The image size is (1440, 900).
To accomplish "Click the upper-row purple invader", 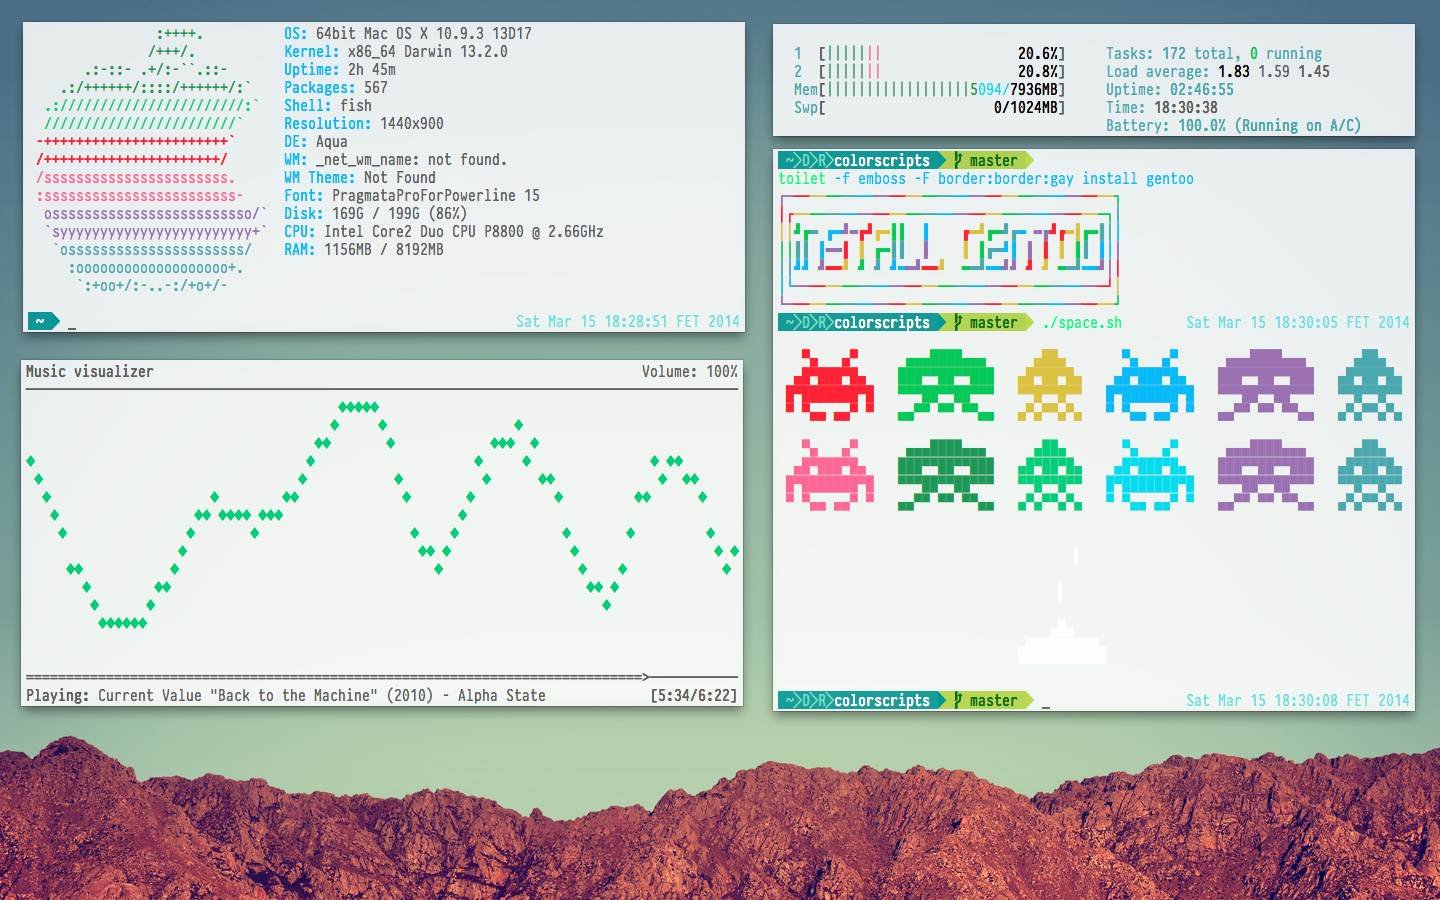I will point(1266,385).
